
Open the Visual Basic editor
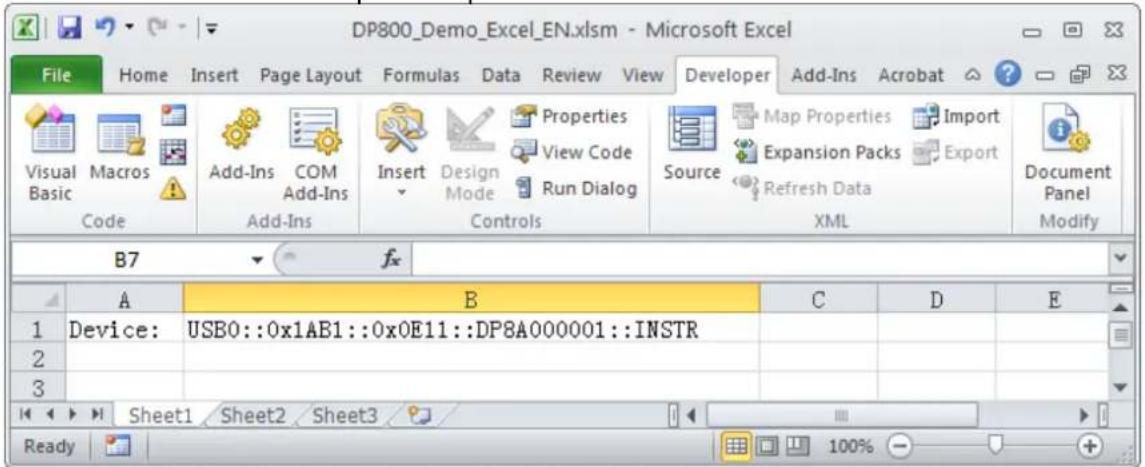pos(50,156)
